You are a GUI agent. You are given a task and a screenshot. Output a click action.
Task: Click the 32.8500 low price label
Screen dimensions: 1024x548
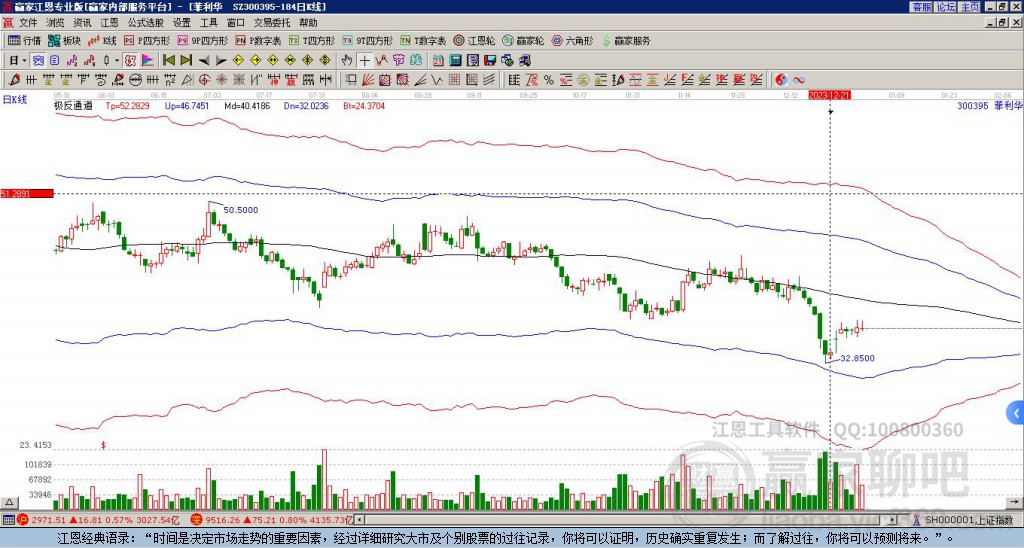click(857, 358)
